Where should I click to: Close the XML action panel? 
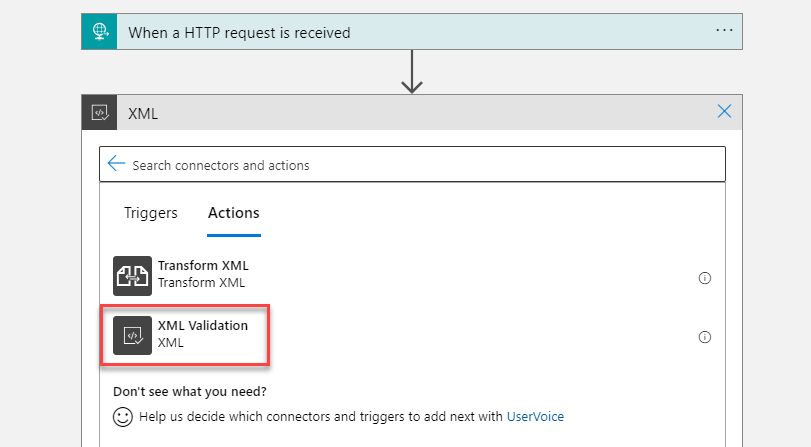(724, 112)
